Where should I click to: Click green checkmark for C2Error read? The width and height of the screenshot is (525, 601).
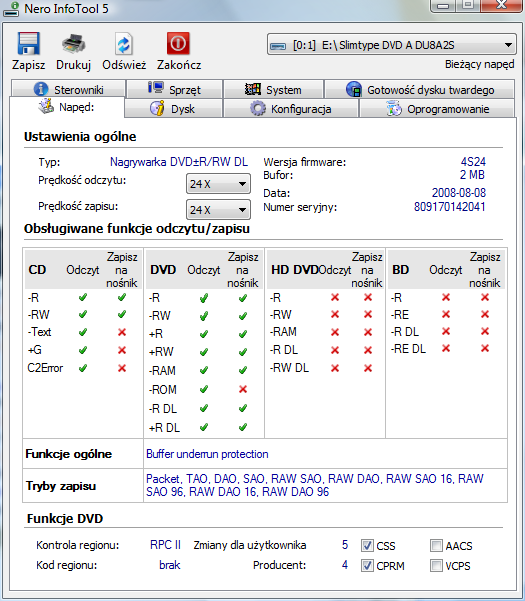point(83,368)
